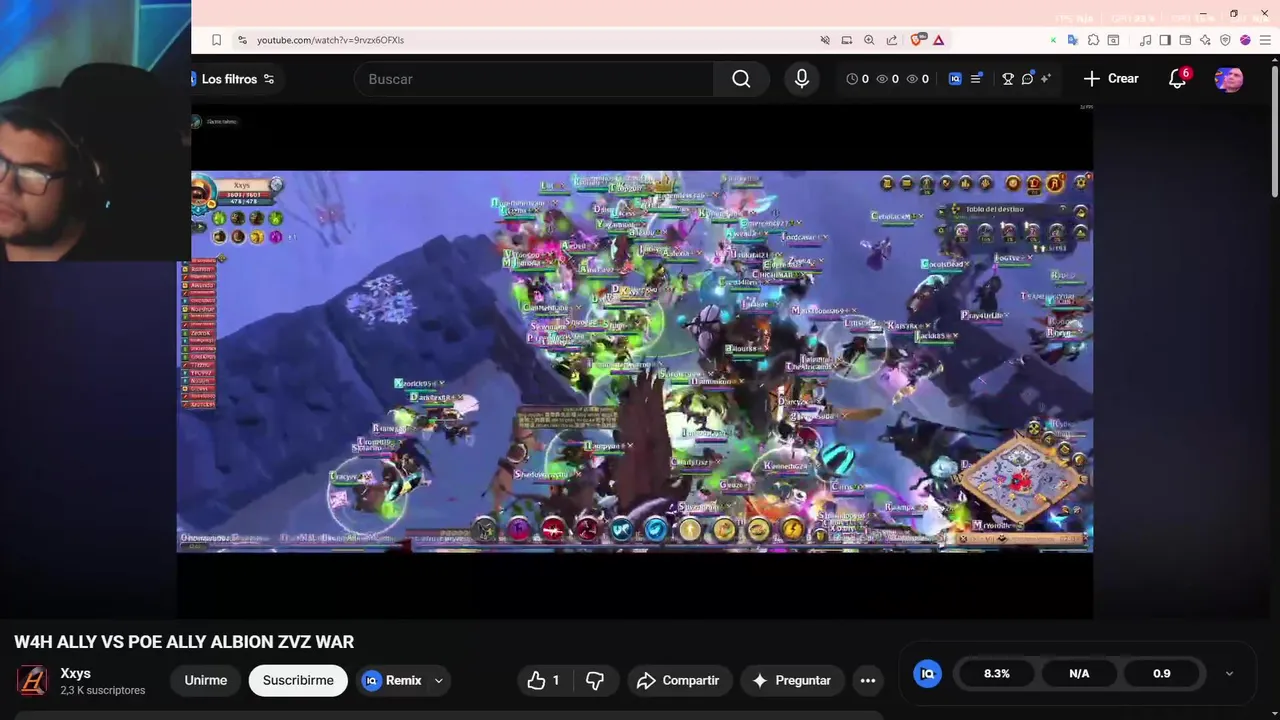1280x720 pixels.
Task: Click the 8.3% stat pill
Action: pos(996,673)
